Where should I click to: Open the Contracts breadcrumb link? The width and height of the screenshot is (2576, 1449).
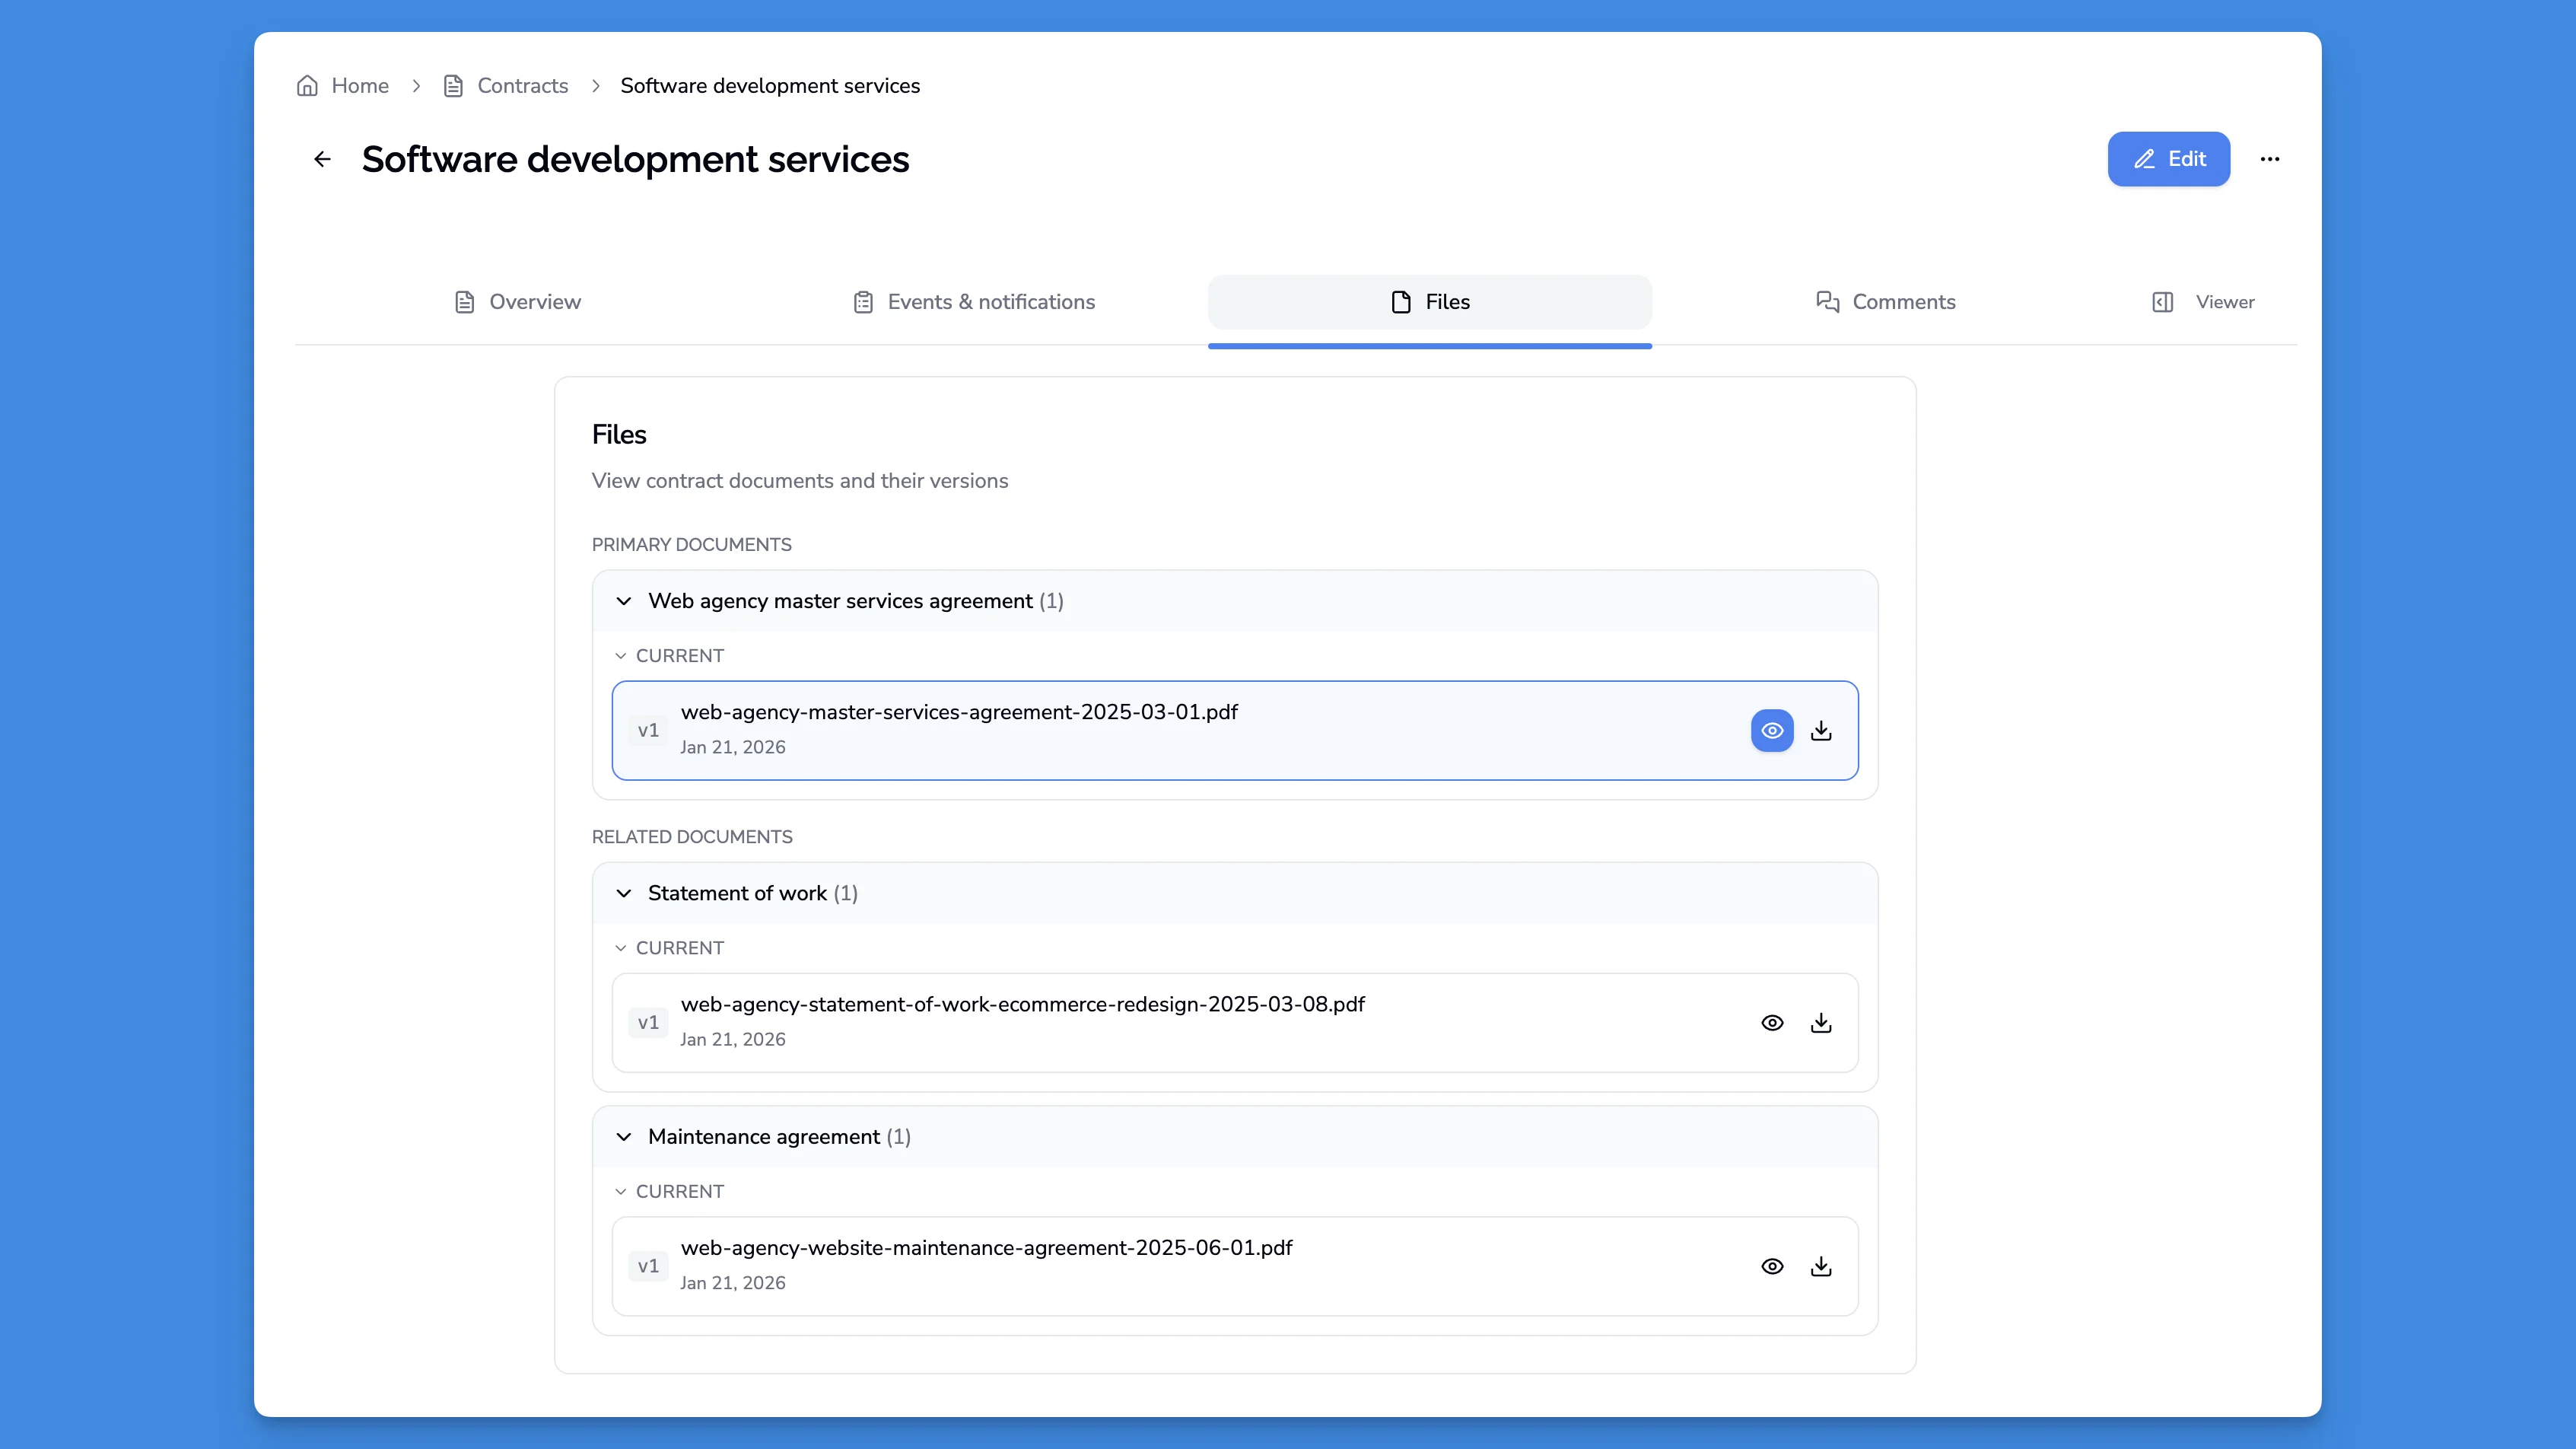(521, 86)
